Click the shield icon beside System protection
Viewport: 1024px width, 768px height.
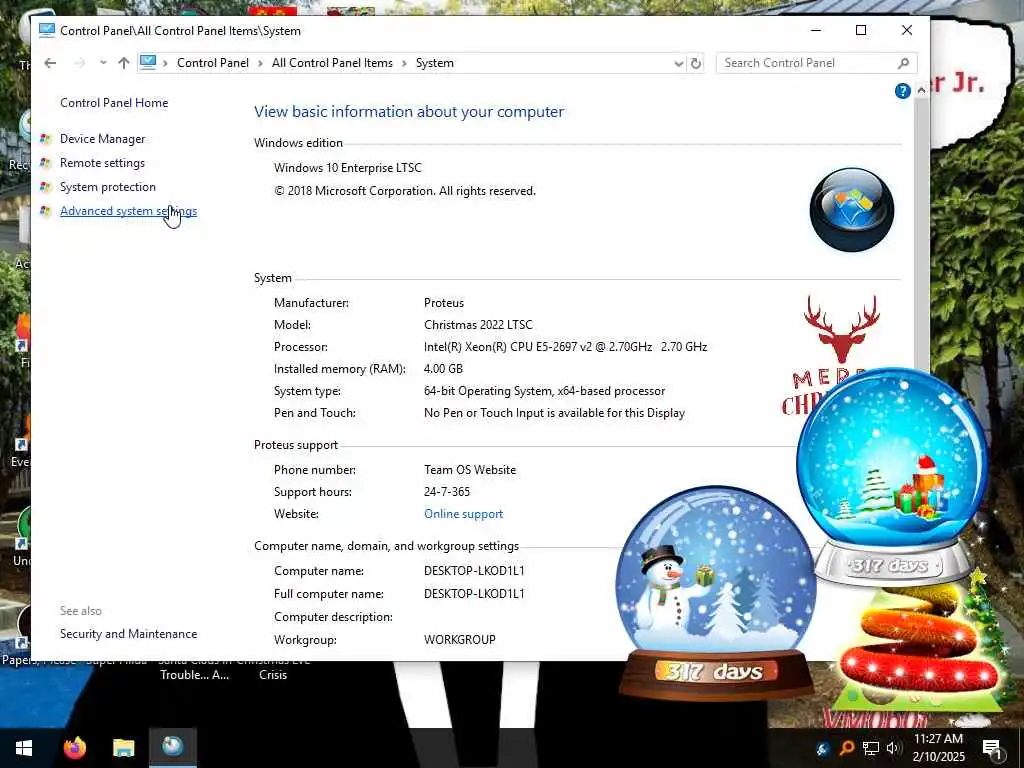(x=45, y=187)
